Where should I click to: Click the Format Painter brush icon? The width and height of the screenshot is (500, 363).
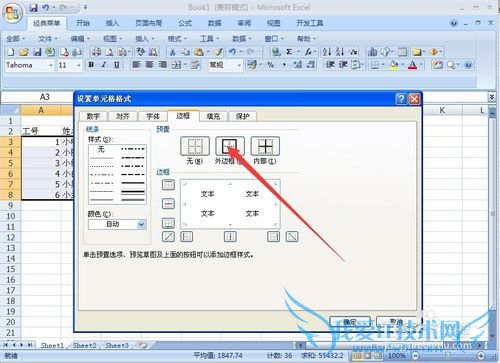(218, 52)
